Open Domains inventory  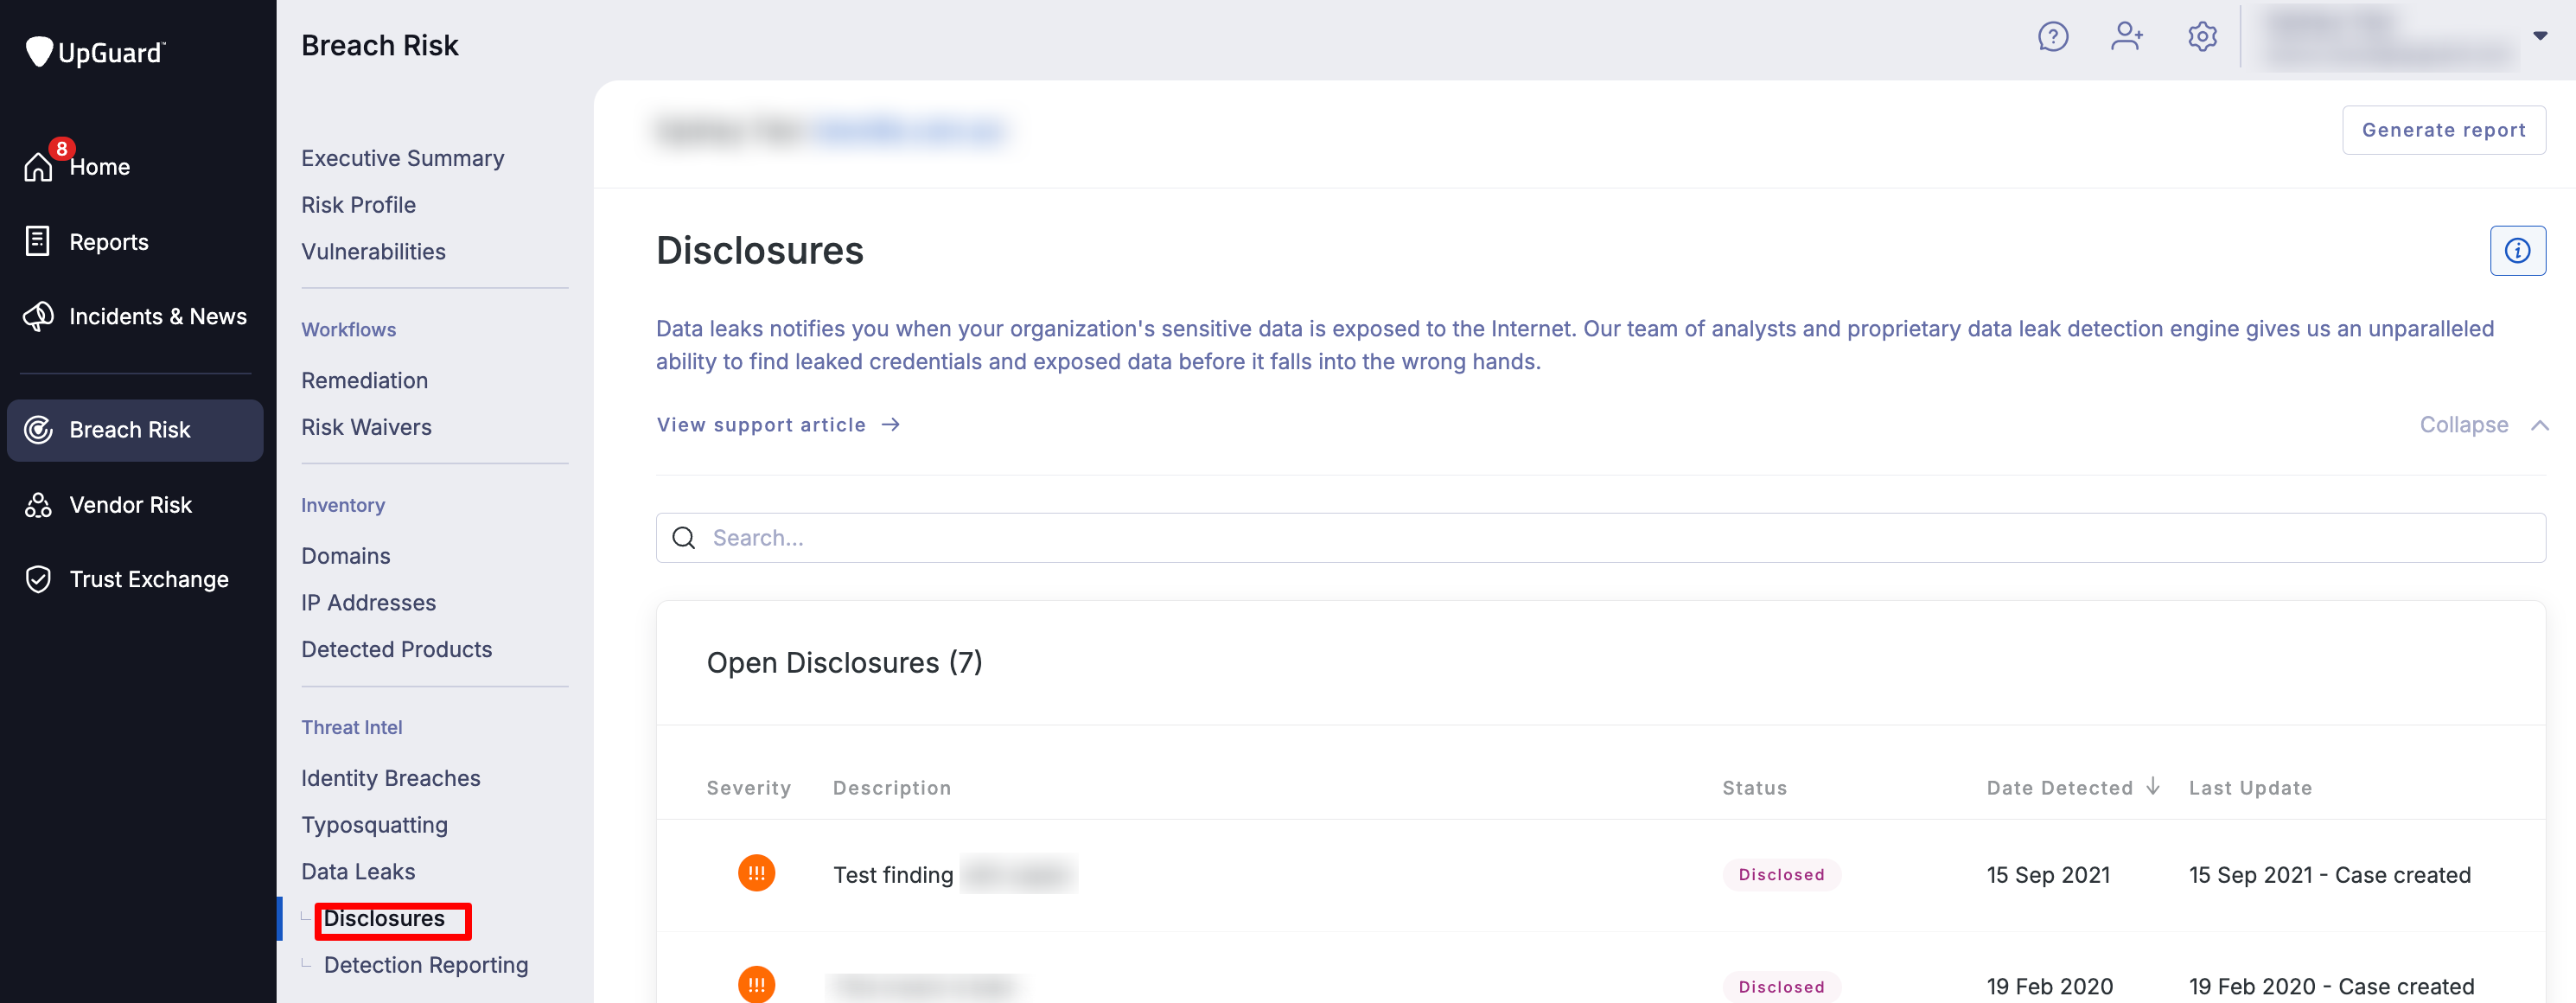point(345,556)
